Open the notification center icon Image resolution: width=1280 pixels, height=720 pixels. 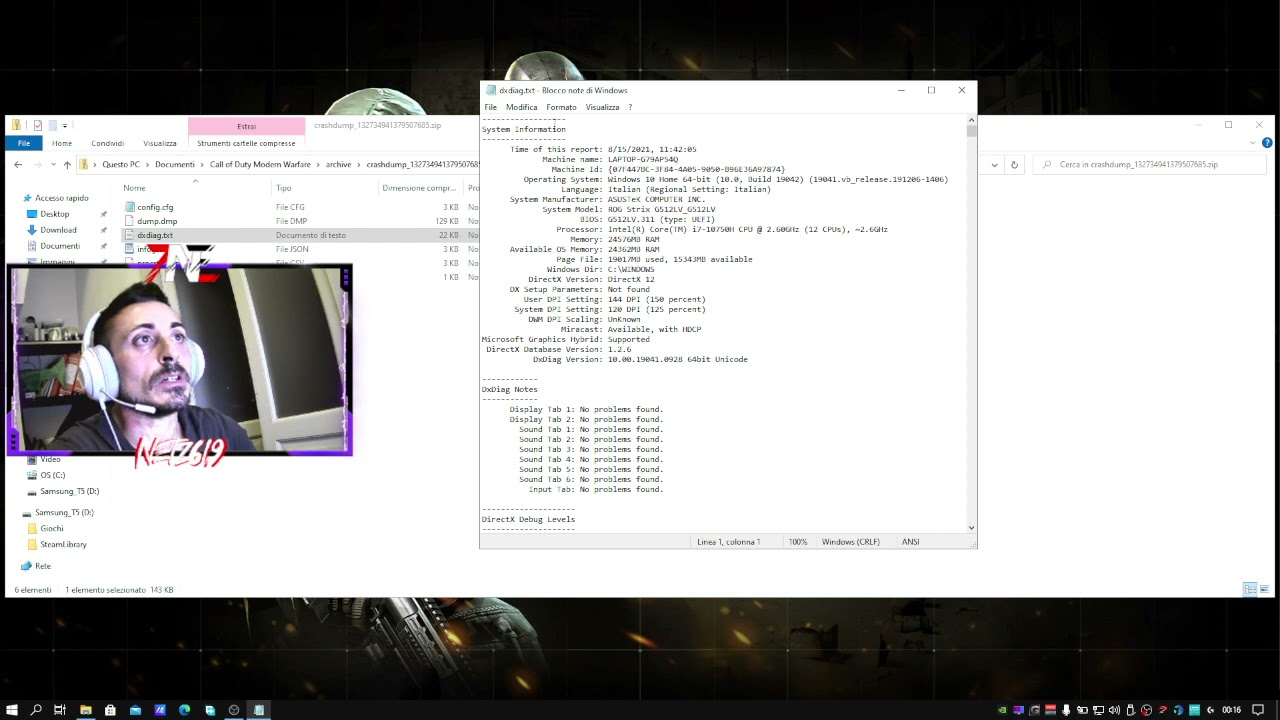[x=1258, y=710]
